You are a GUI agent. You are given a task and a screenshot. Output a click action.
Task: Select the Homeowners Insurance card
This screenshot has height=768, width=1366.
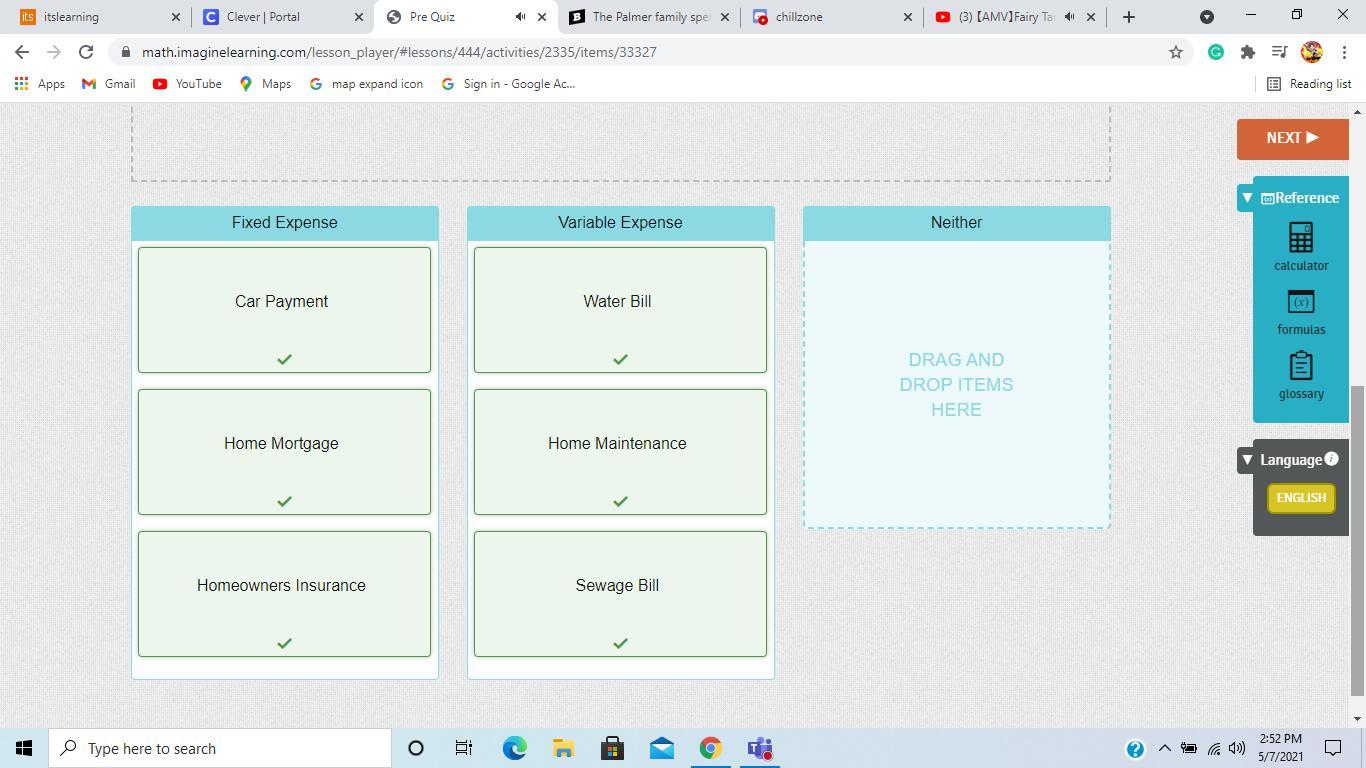(x=284, y=594)
